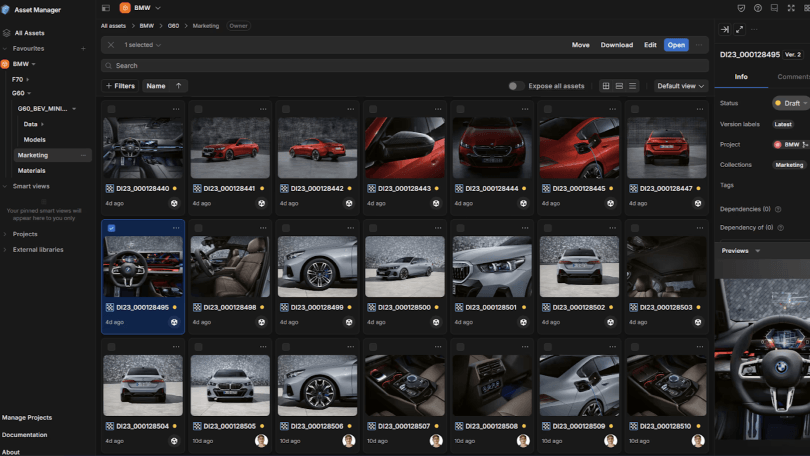Check the DI23_000128440 asset checkbox

click(111, 109)
